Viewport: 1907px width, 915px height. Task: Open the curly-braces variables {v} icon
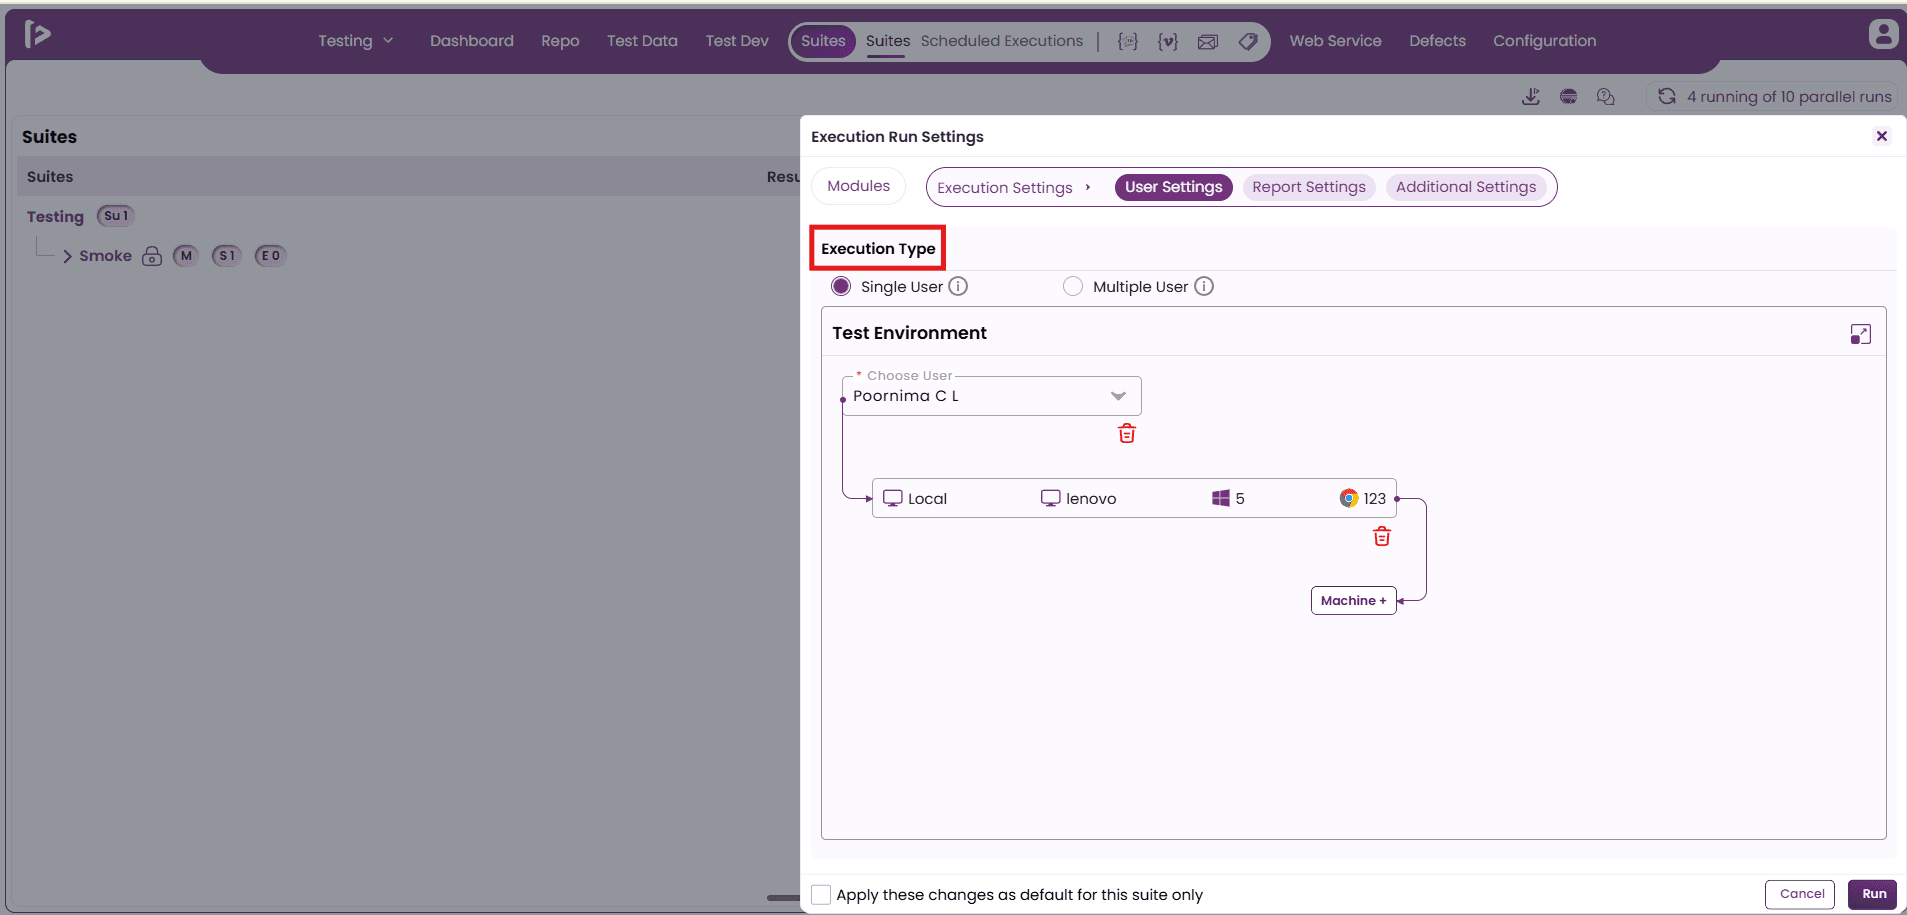pos(1167,41)
